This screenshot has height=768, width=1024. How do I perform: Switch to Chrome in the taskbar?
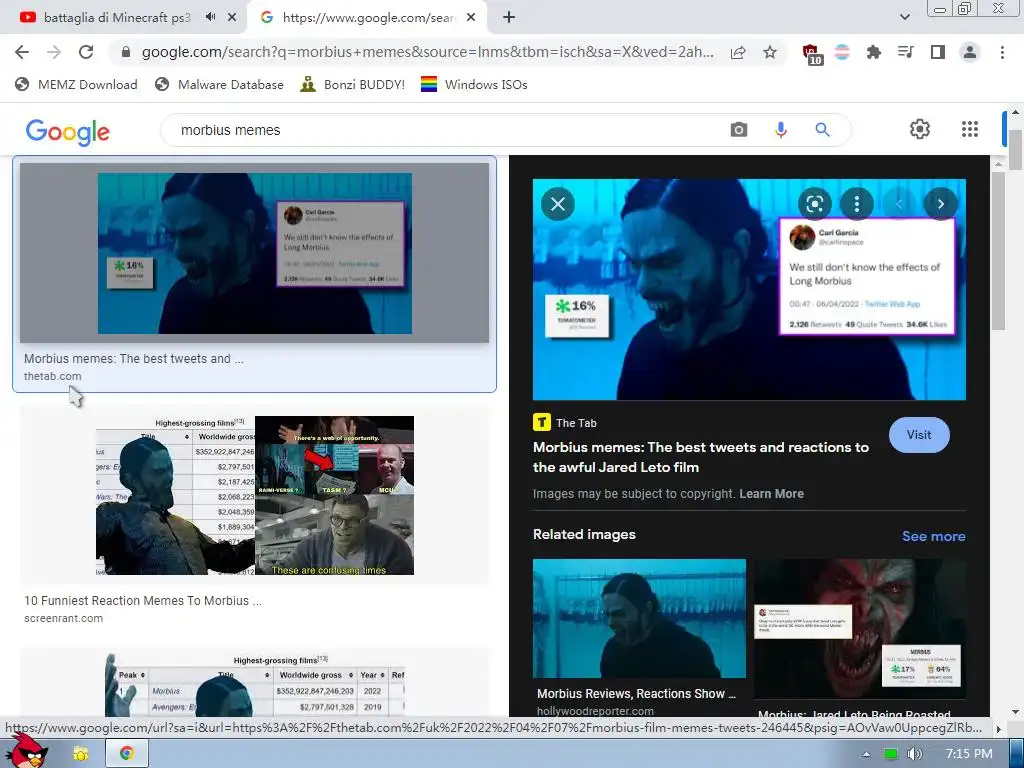tap(127, 754)
